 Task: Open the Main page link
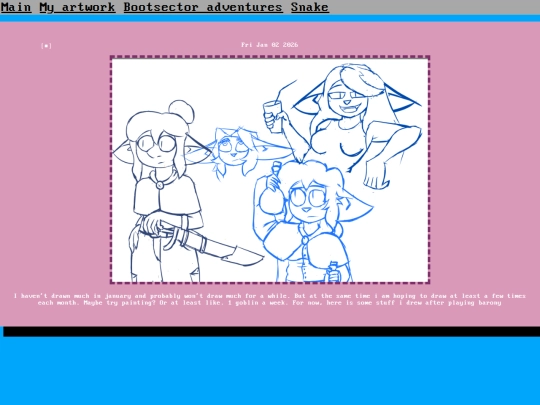pos(16,7)
